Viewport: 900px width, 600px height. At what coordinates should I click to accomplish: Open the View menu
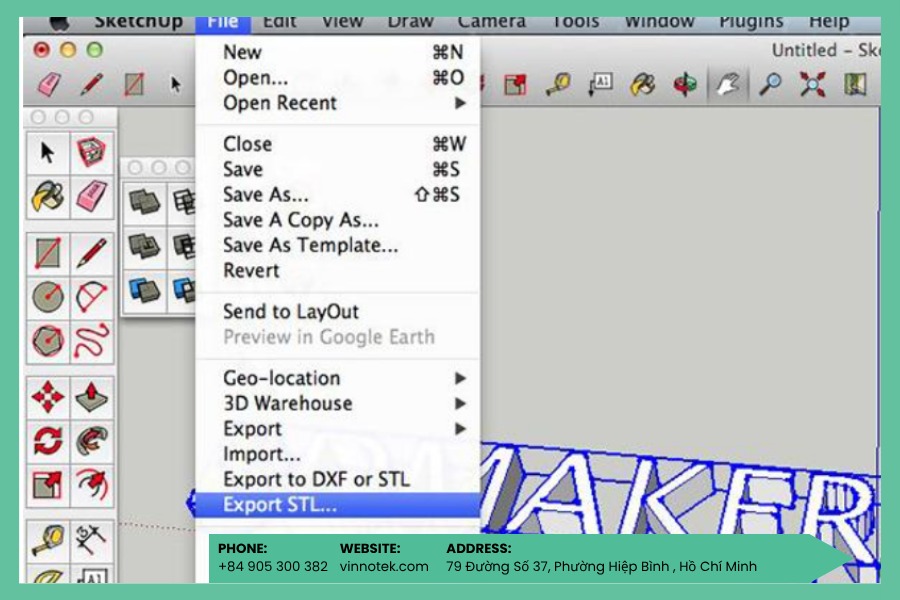[x=343, y=23]
